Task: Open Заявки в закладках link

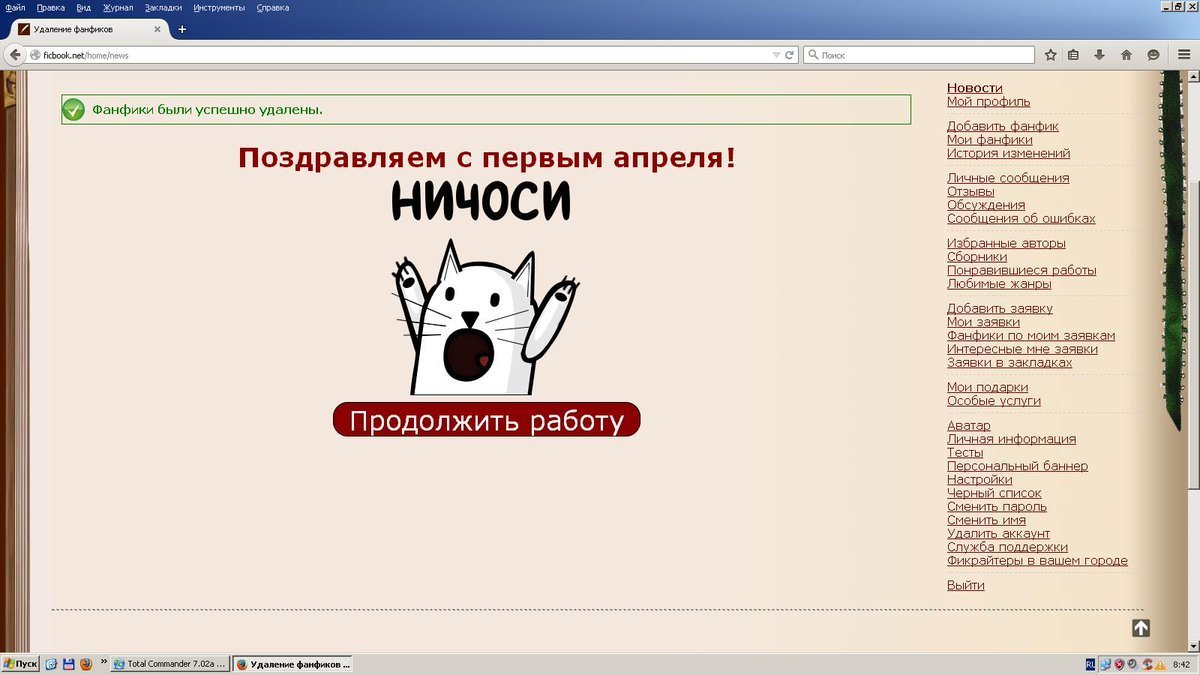Action: coord(1010,362)
